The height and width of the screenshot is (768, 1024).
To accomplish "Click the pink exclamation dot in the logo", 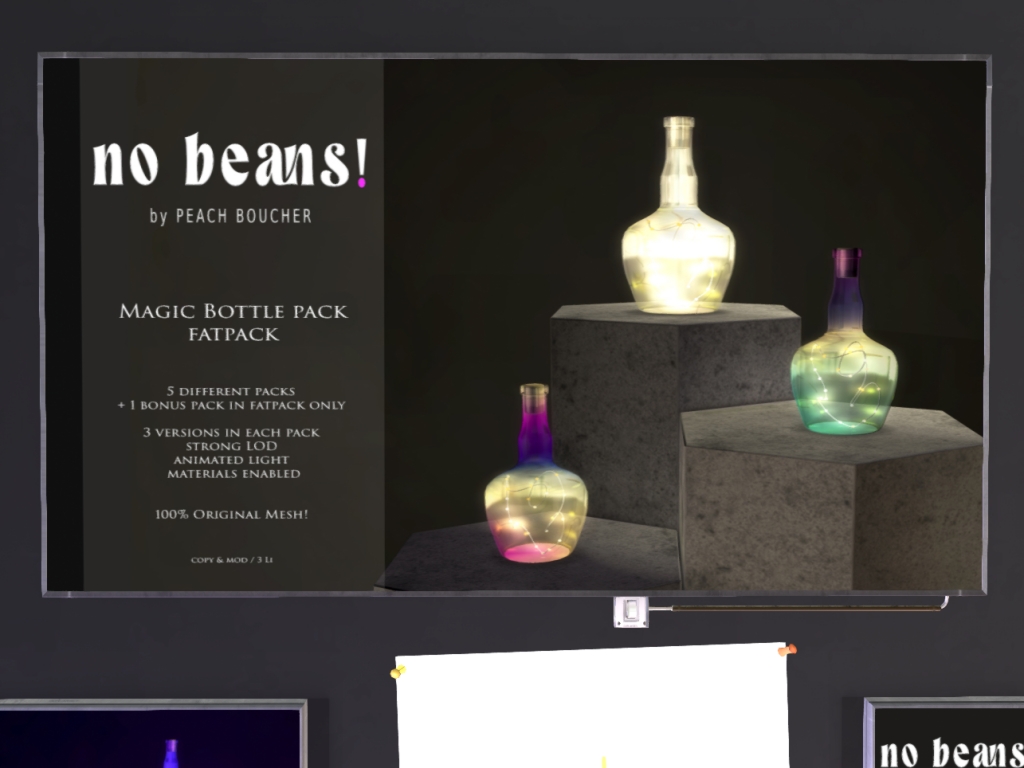I will [361, 183].
